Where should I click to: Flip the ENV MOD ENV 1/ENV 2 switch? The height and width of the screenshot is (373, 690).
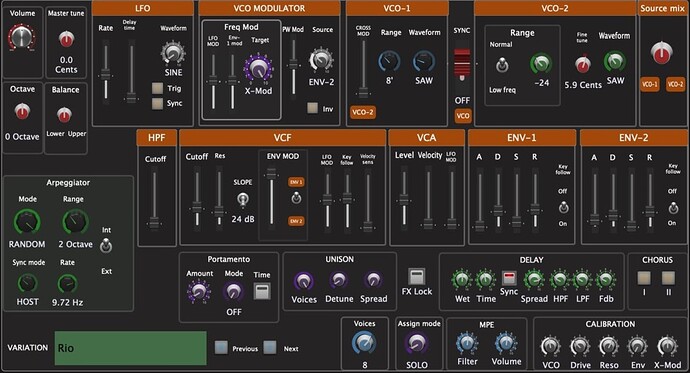(x=297, y=198)
